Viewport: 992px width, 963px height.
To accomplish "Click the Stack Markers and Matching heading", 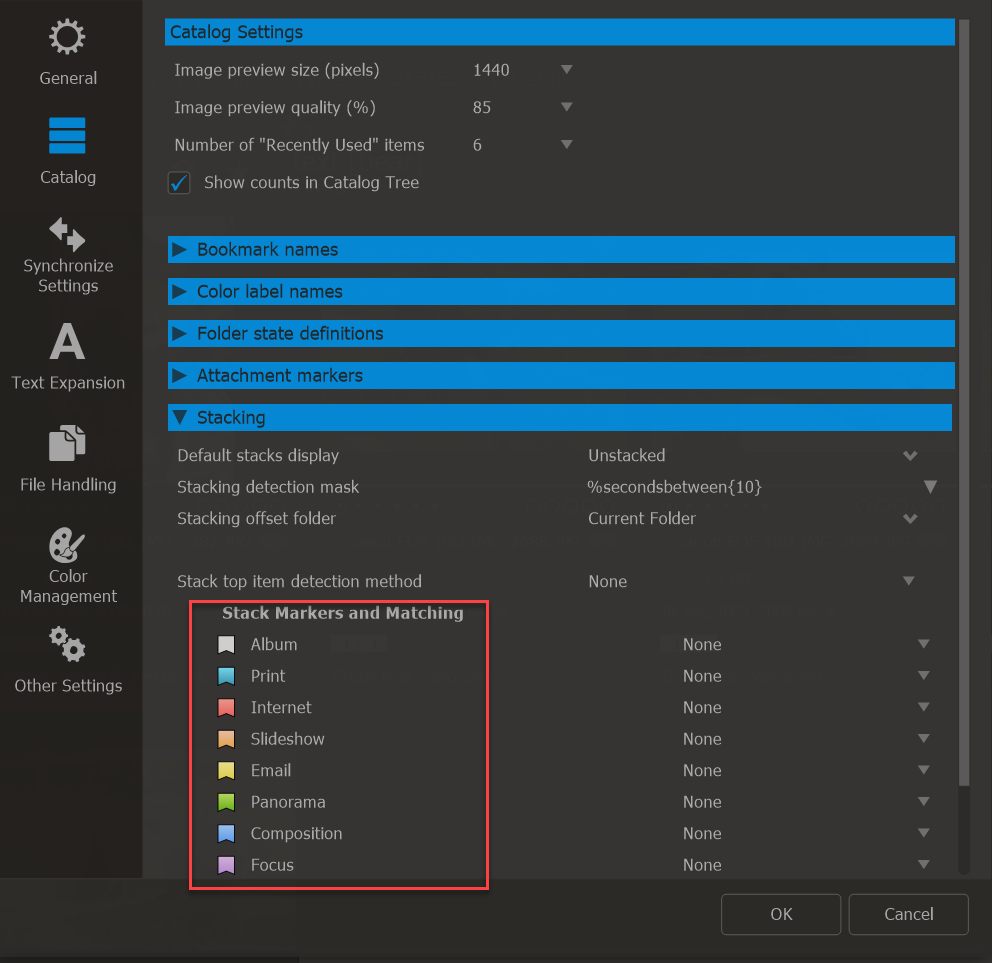I will (342, 613).
